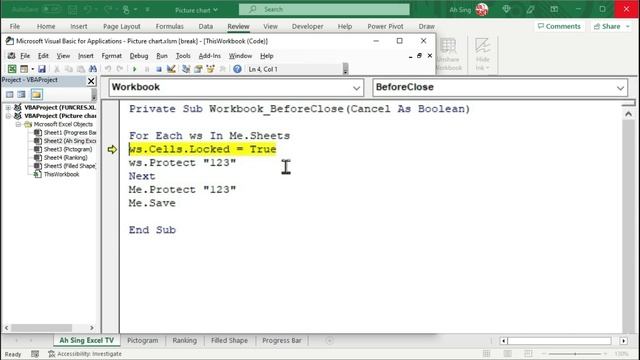Expand the VBAProject (FUNCRES.XLAM) tree node

click(x=8, y=108)
